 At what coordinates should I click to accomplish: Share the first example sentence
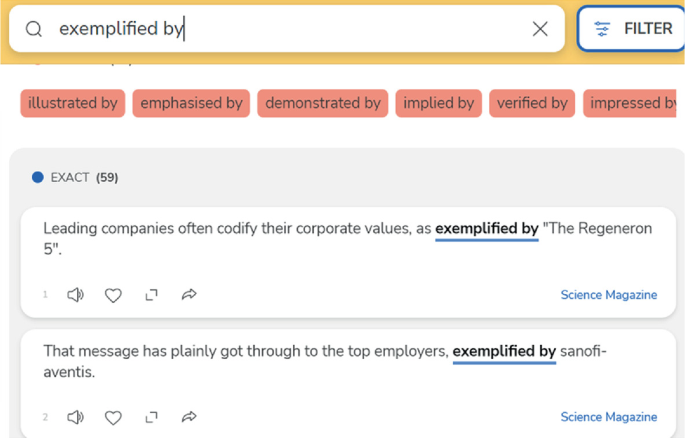(x=189, y=295)
